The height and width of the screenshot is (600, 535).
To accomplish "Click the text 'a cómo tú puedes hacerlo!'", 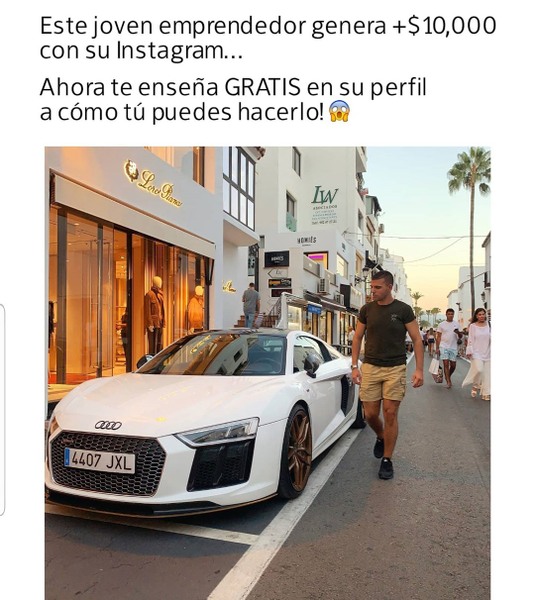I will pos(182,112).
